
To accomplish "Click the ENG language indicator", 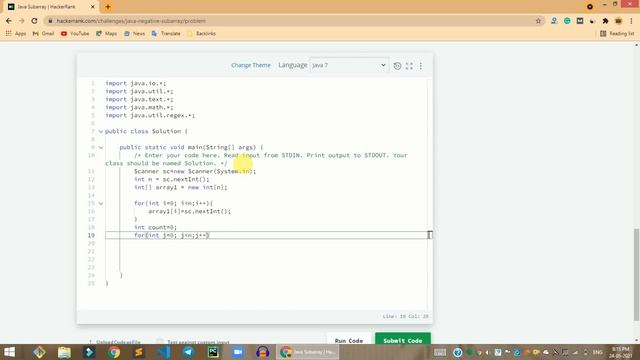I will pos(598,352).
